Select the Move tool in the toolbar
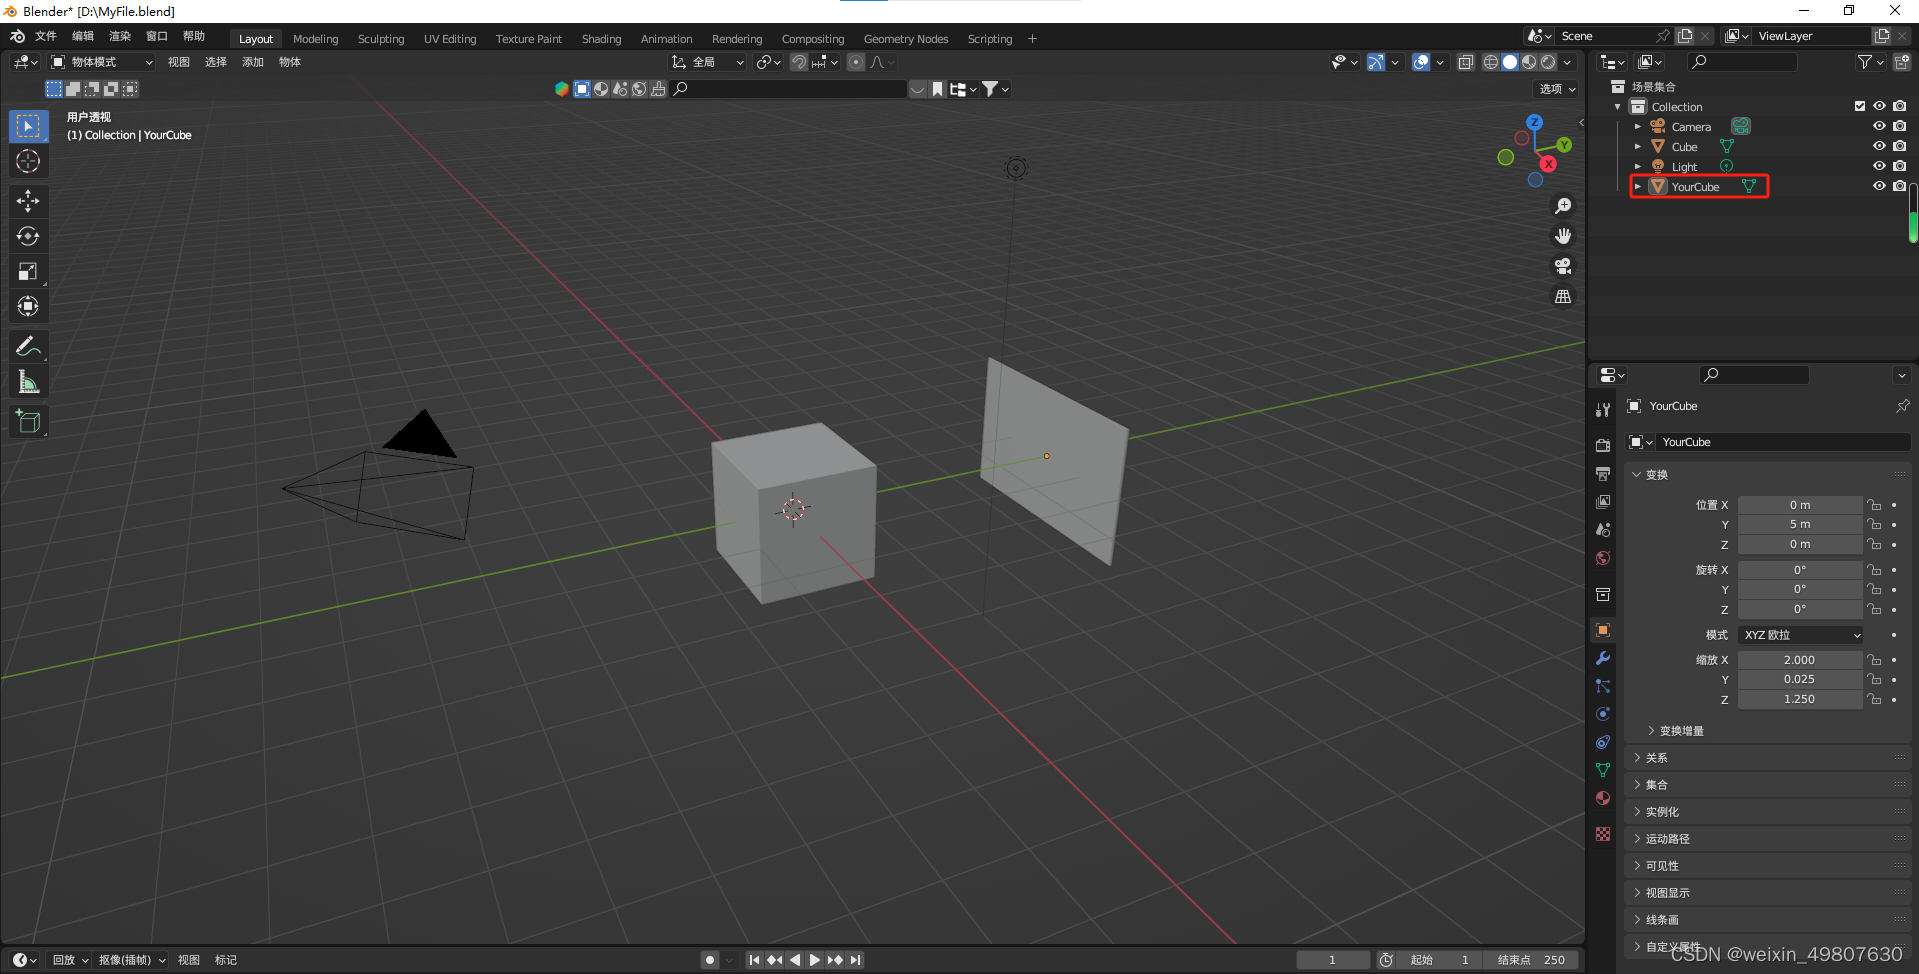Viewport: 1919px width, 974px height. [x=29, y=201]
